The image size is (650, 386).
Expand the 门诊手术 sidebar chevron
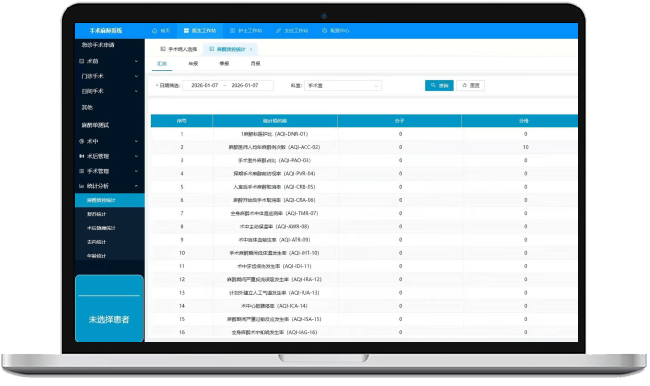pos(136,76)
